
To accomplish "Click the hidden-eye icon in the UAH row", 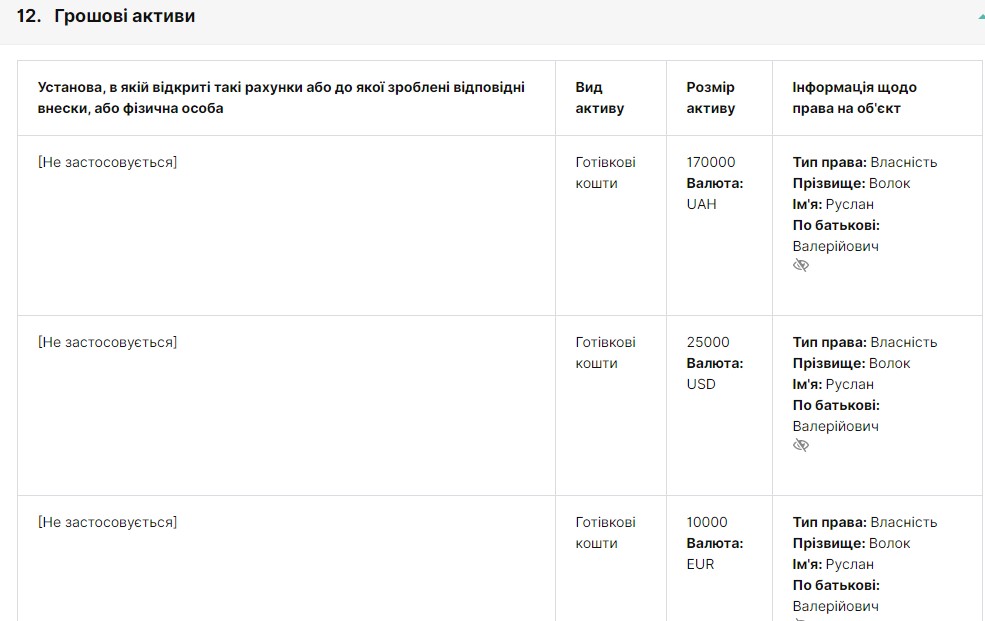I will click(x=801, y=265).
